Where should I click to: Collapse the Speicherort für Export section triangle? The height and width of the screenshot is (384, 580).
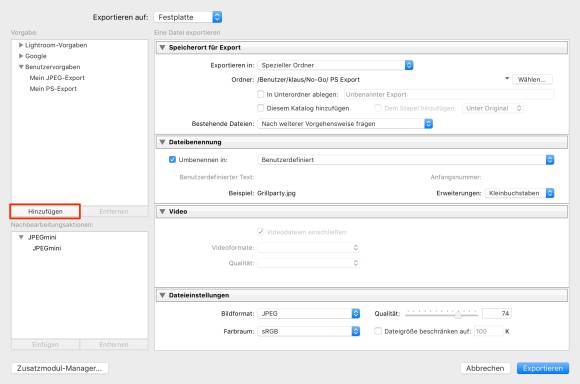coord(162,47)
